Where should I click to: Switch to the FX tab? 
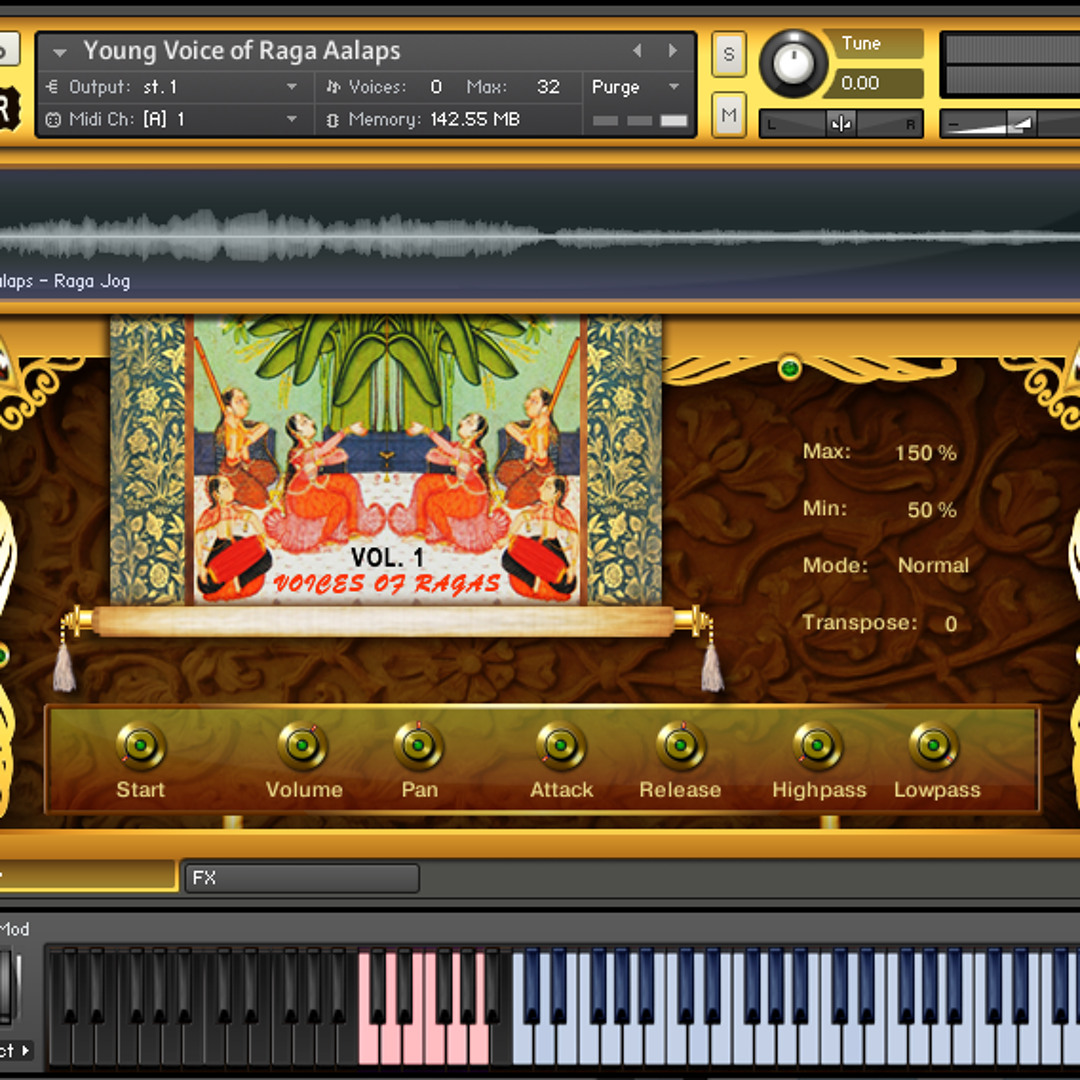point(300,878)
